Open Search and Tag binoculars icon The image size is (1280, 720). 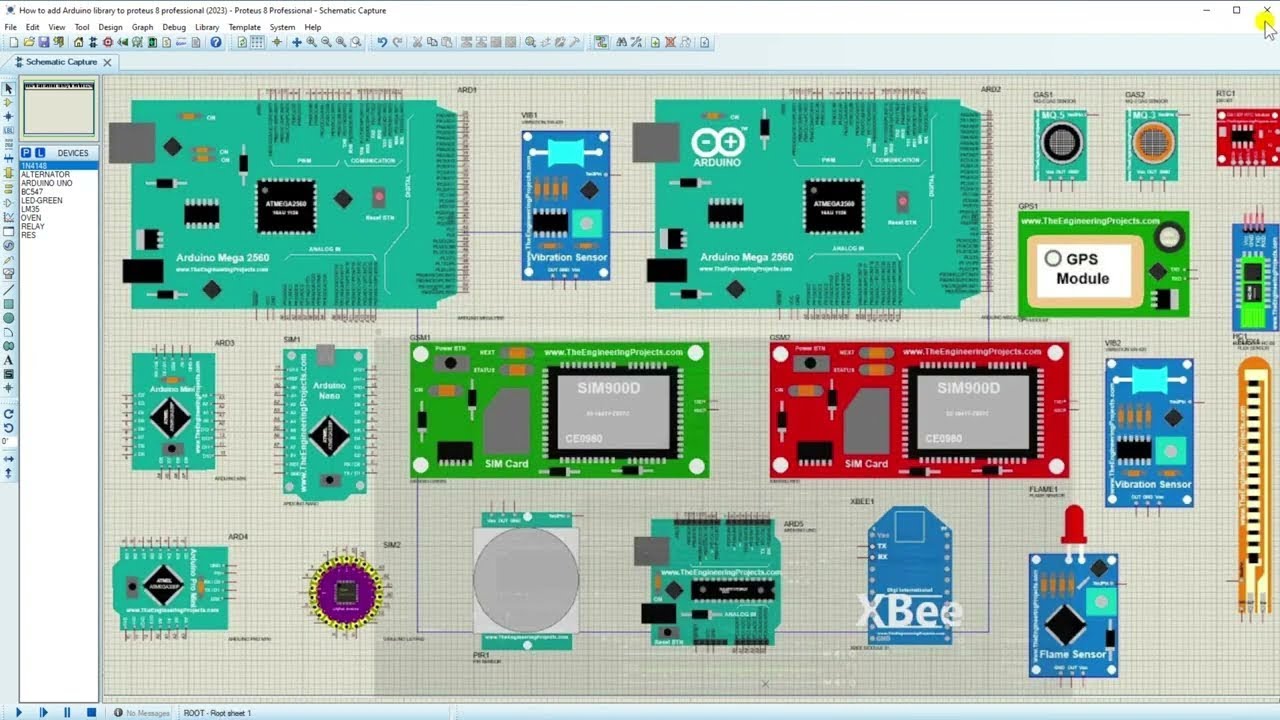pos(622,42)
